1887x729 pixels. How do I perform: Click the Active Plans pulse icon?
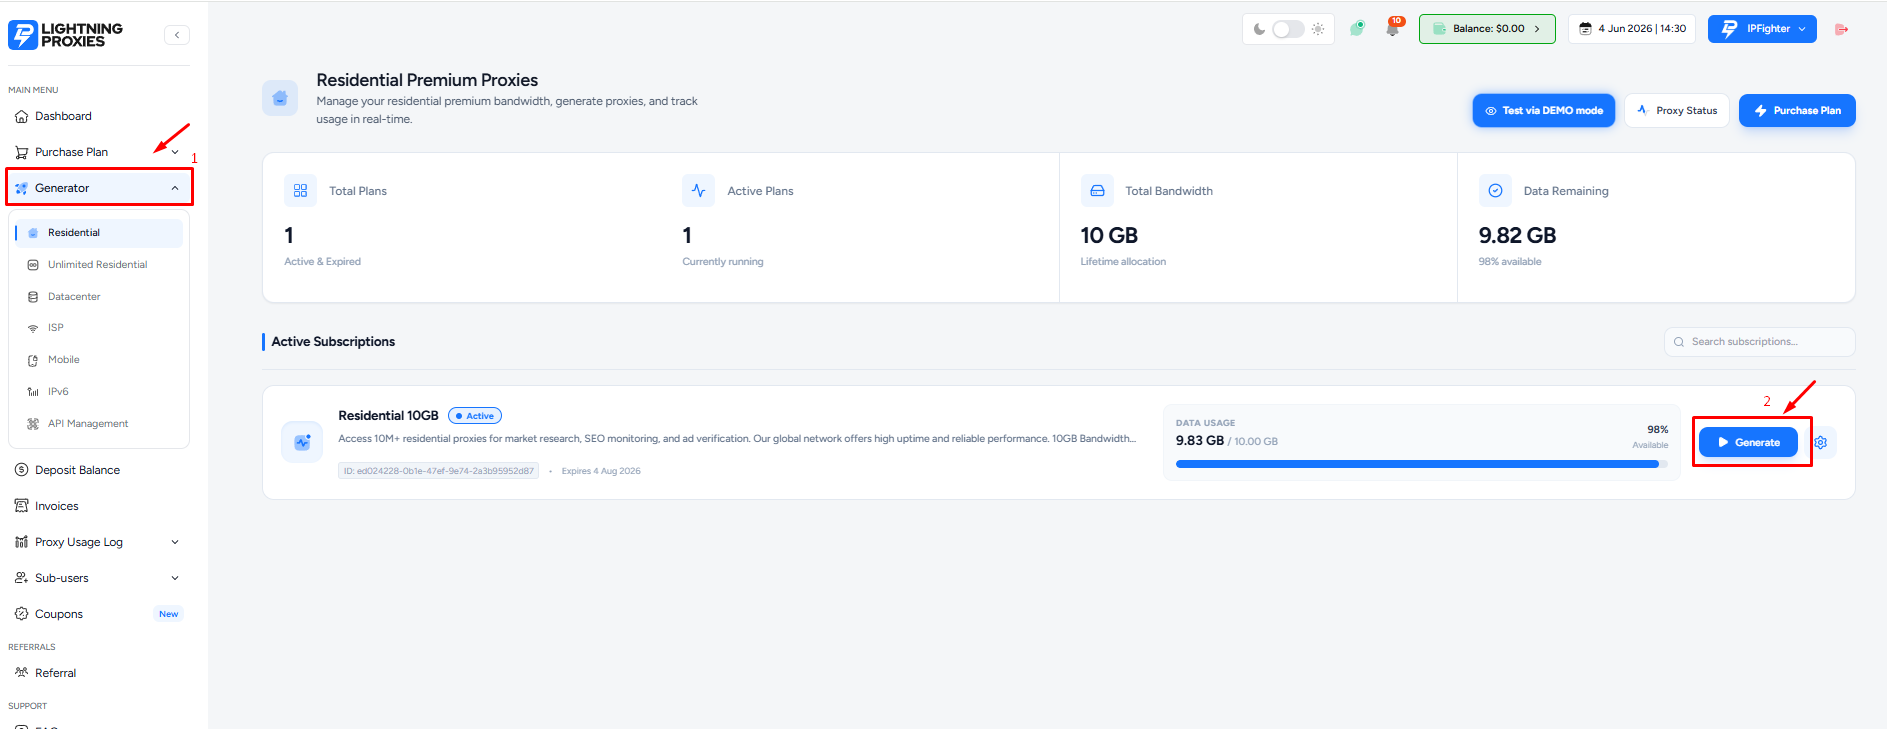click(x=698, y=191)
